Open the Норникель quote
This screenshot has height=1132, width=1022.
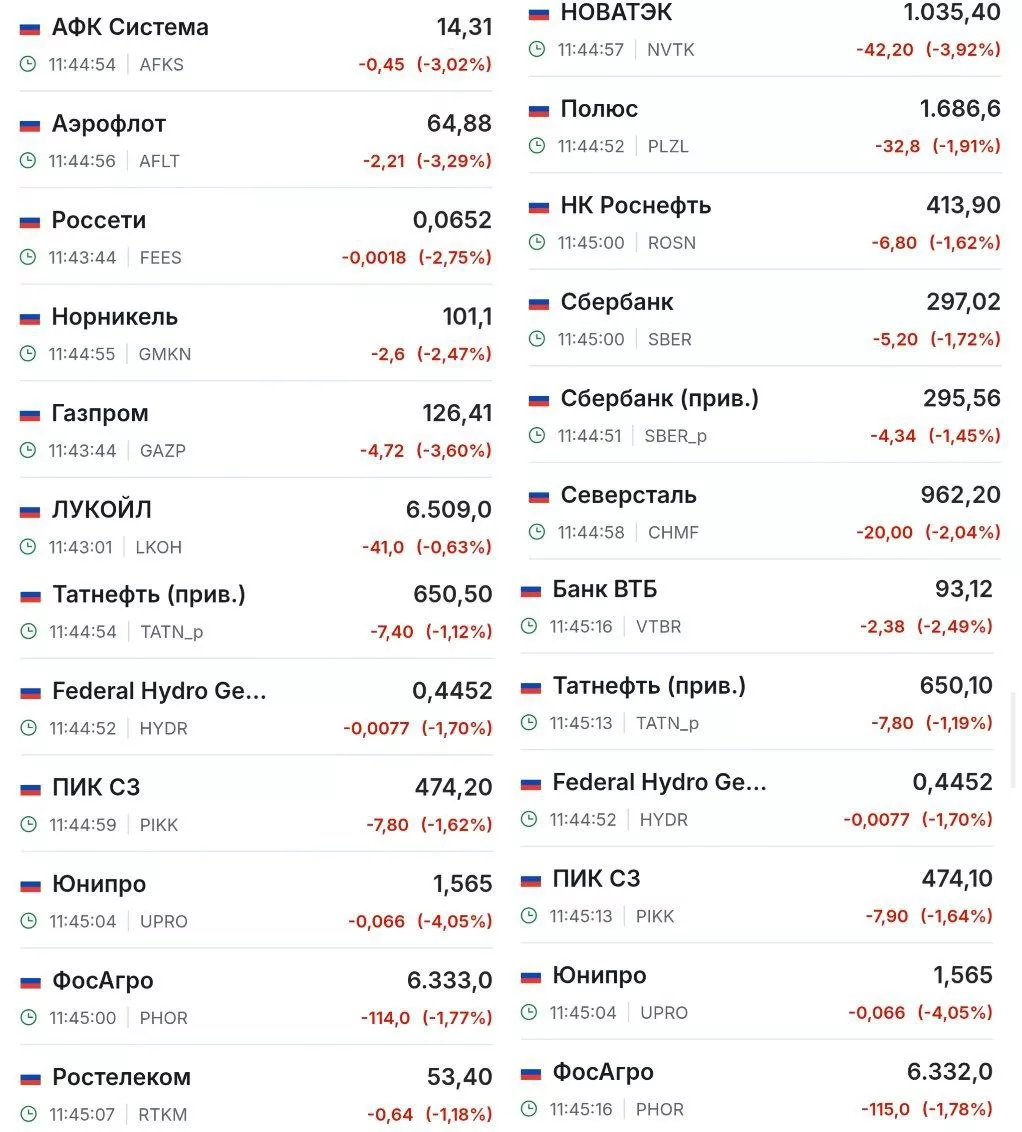(x=115, y=317)
